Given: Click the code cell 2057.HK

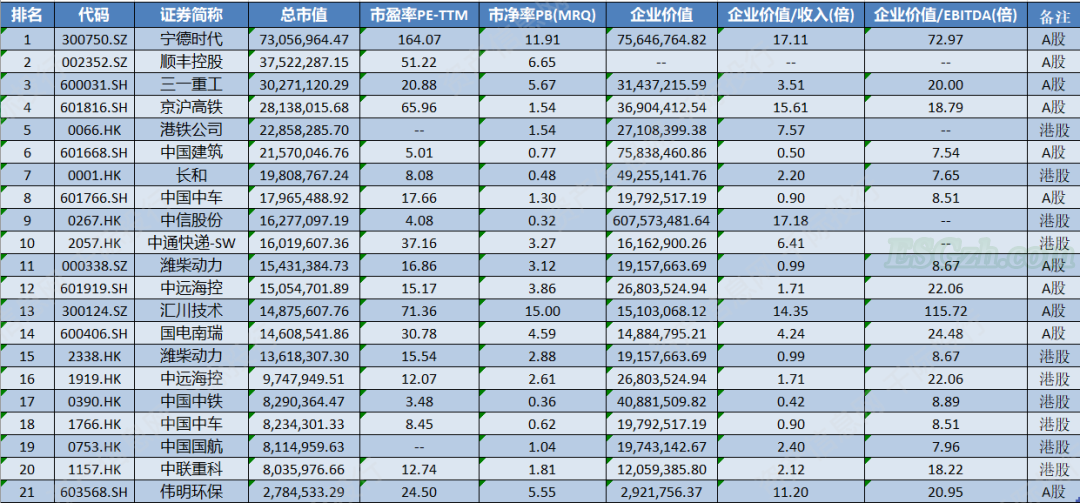Looking at the screenshot, I should click(94, 243).
